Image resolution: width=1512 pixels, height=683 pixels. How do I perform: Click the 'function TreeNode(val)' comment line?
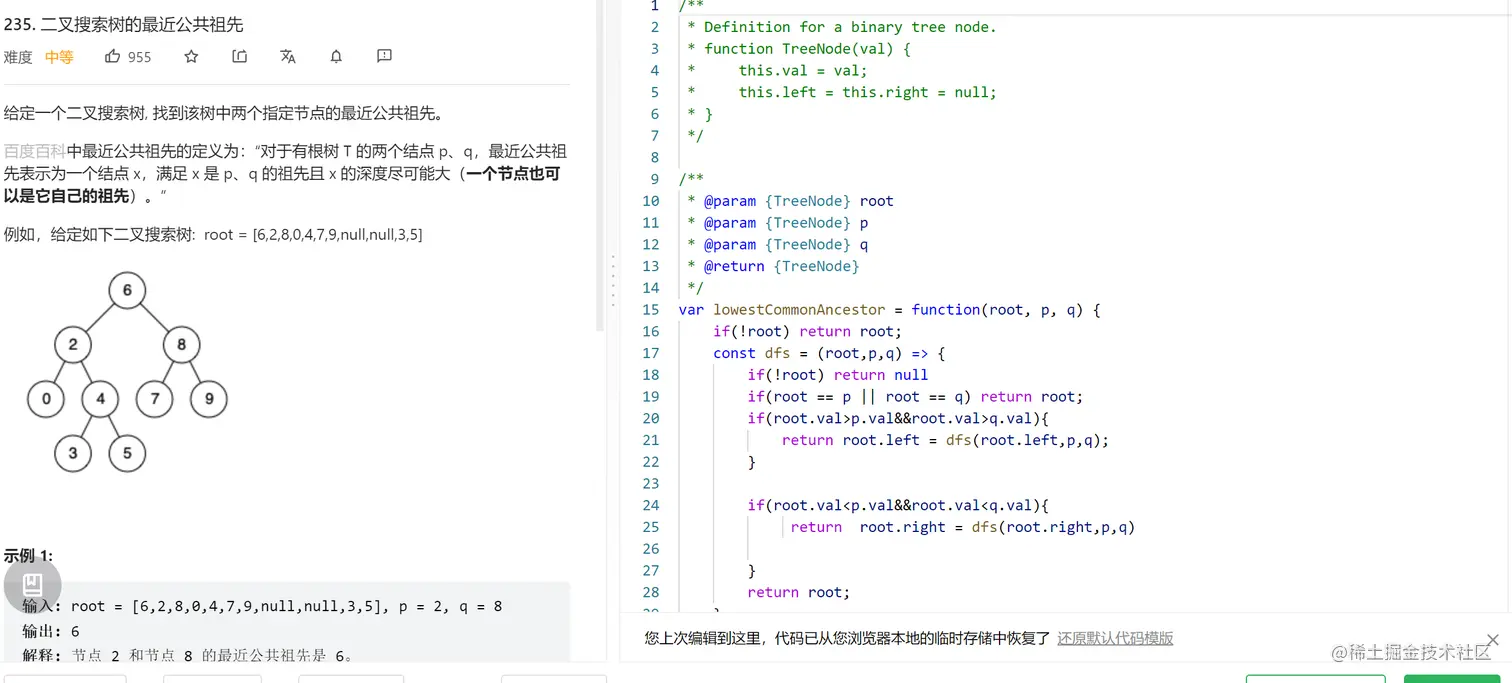tap(799, 48)
